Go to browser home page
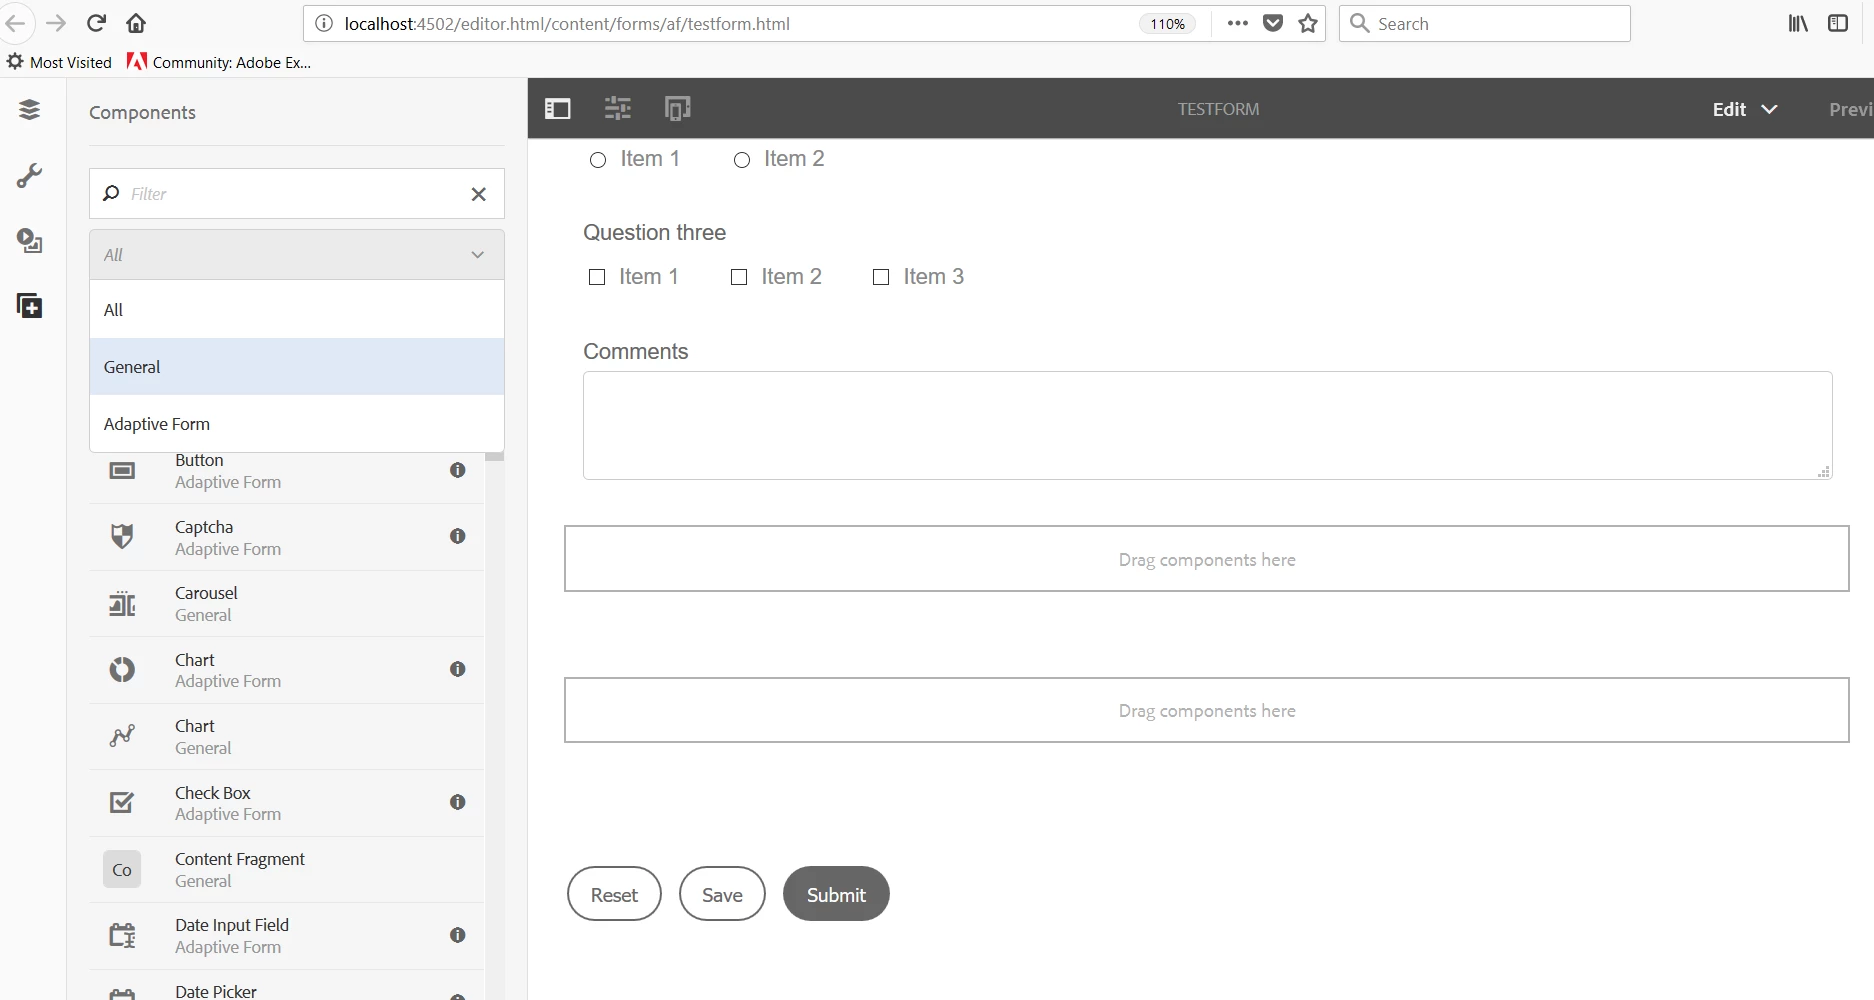Viewport: 1874px width, 1000px height. click(x=136, y=23)
